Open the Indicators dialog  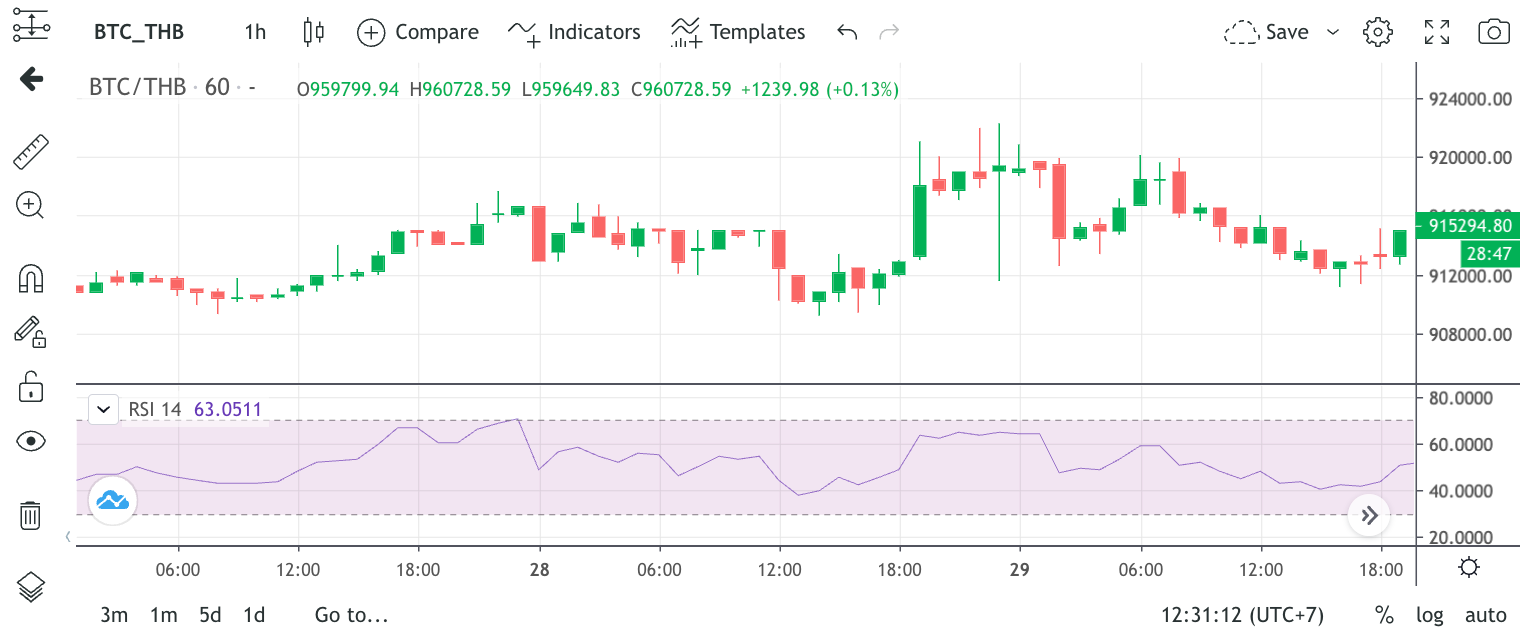[574, 32]
